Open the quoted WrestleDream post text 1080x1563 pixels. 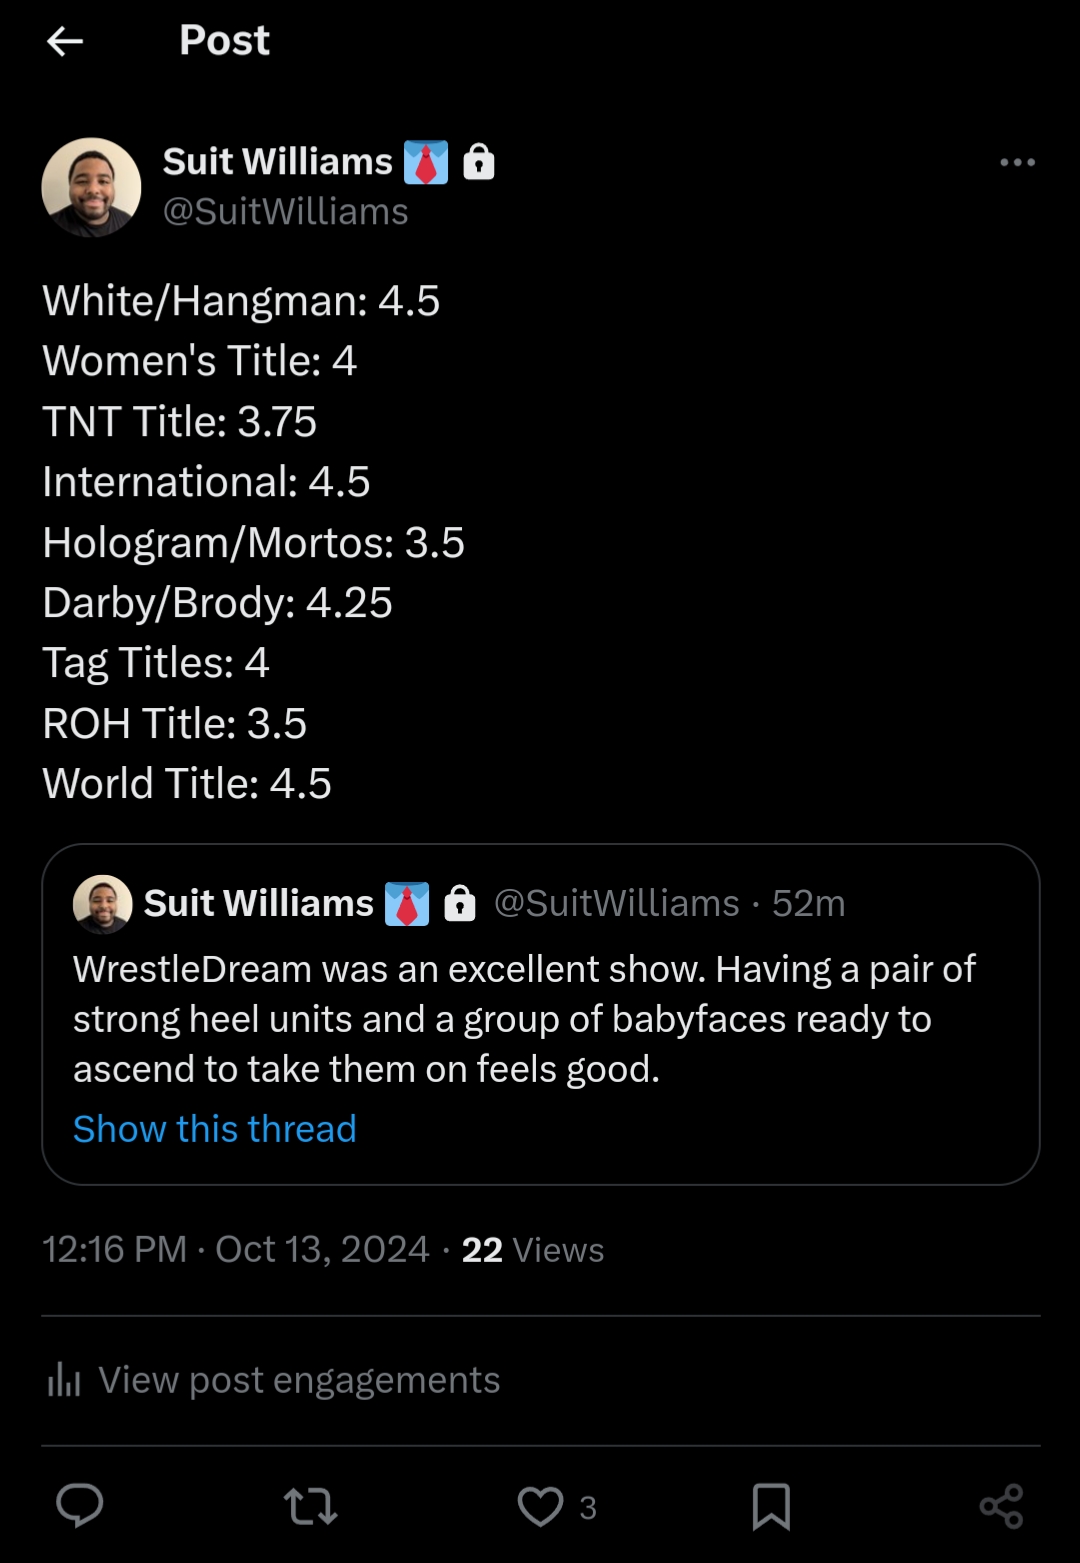point(523,1019)
